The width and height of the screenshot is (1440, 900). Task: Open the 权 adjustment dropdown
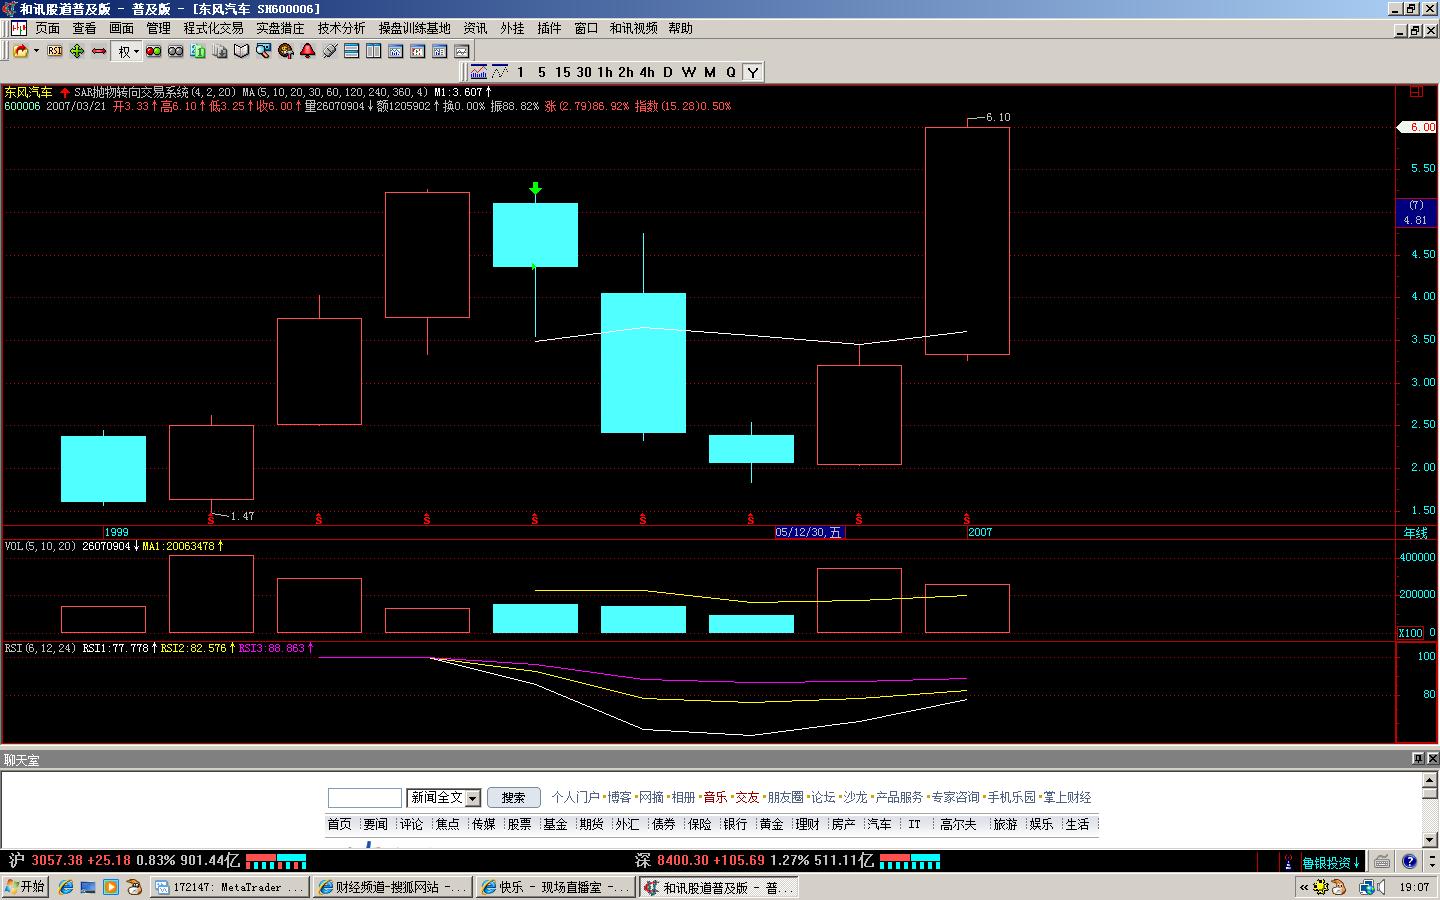coord(128,51)
